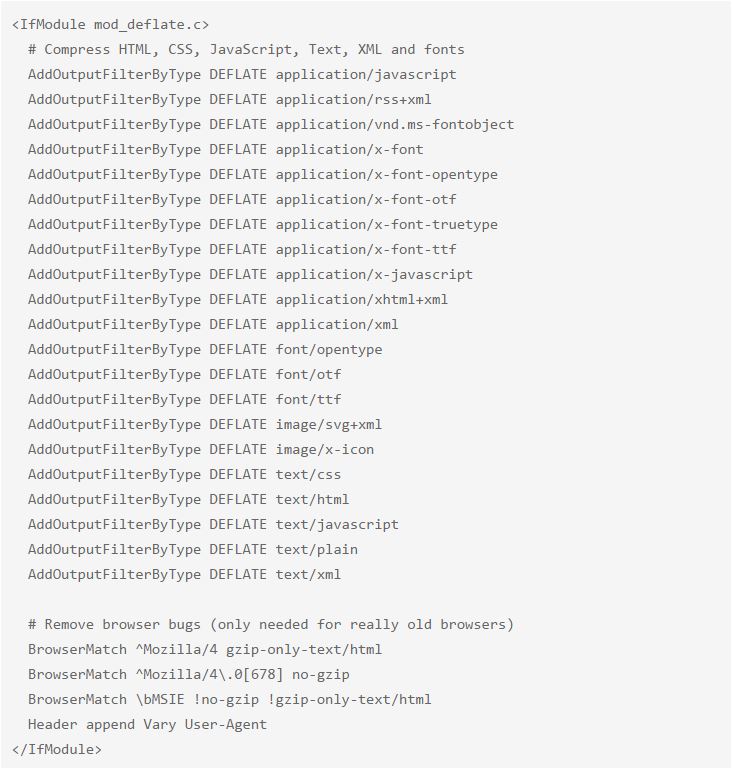Click on the text/css line

(x=185, y=474)
